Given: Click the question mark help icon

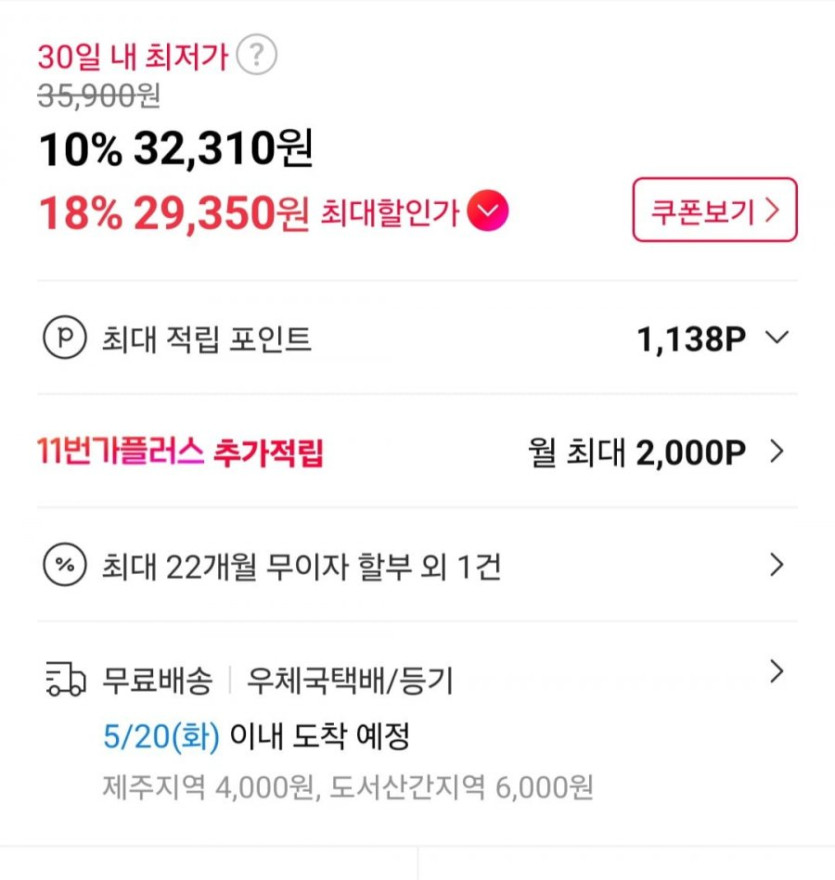Looking at the screenshot, I should pyautogui.click(x=259, y=55).
